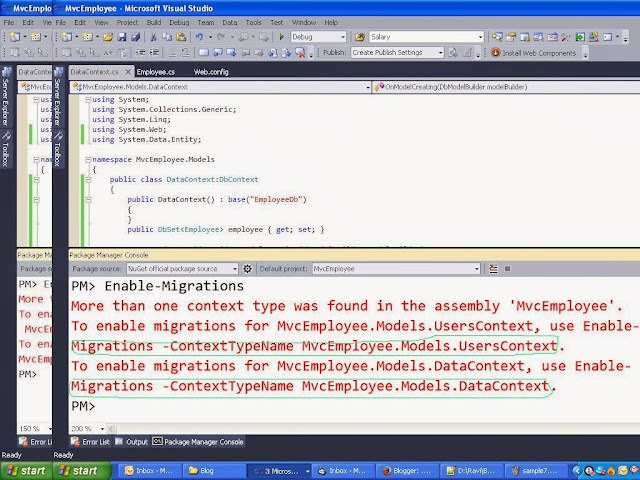
Task: Click the 'PM> Enable-Migrations' command line
Action: [158, 286]
